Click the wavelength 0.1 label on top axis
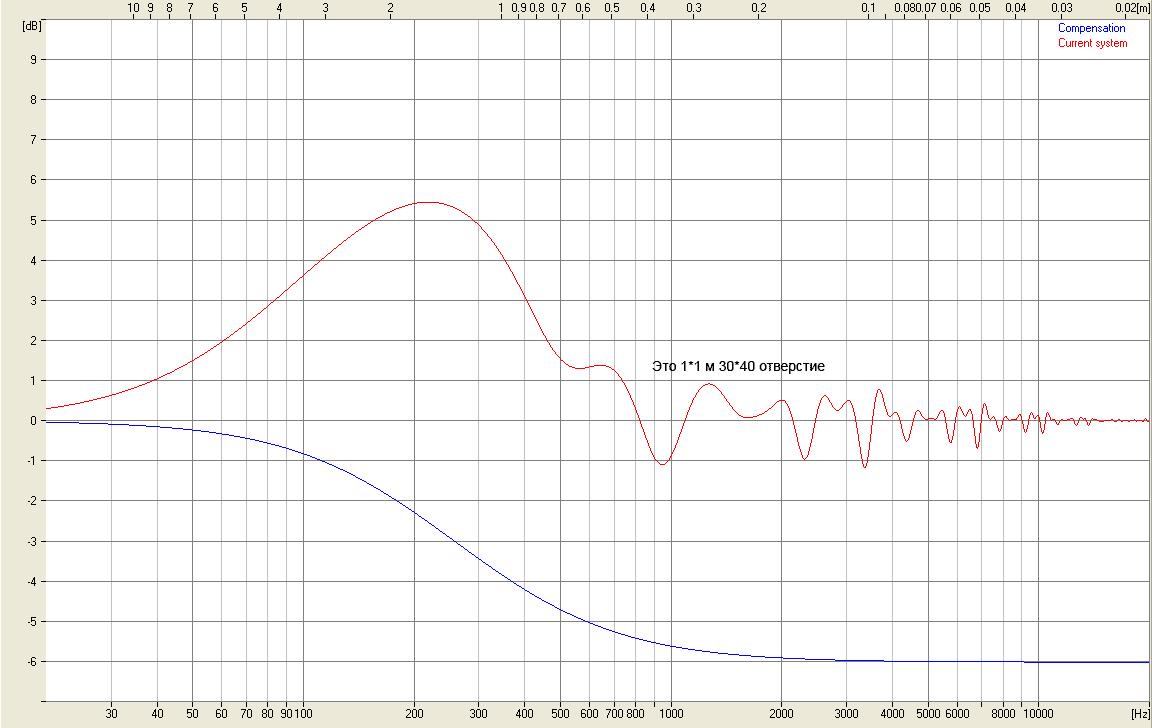The height and width of the screenshot is (728, 1152). [869, 8]
